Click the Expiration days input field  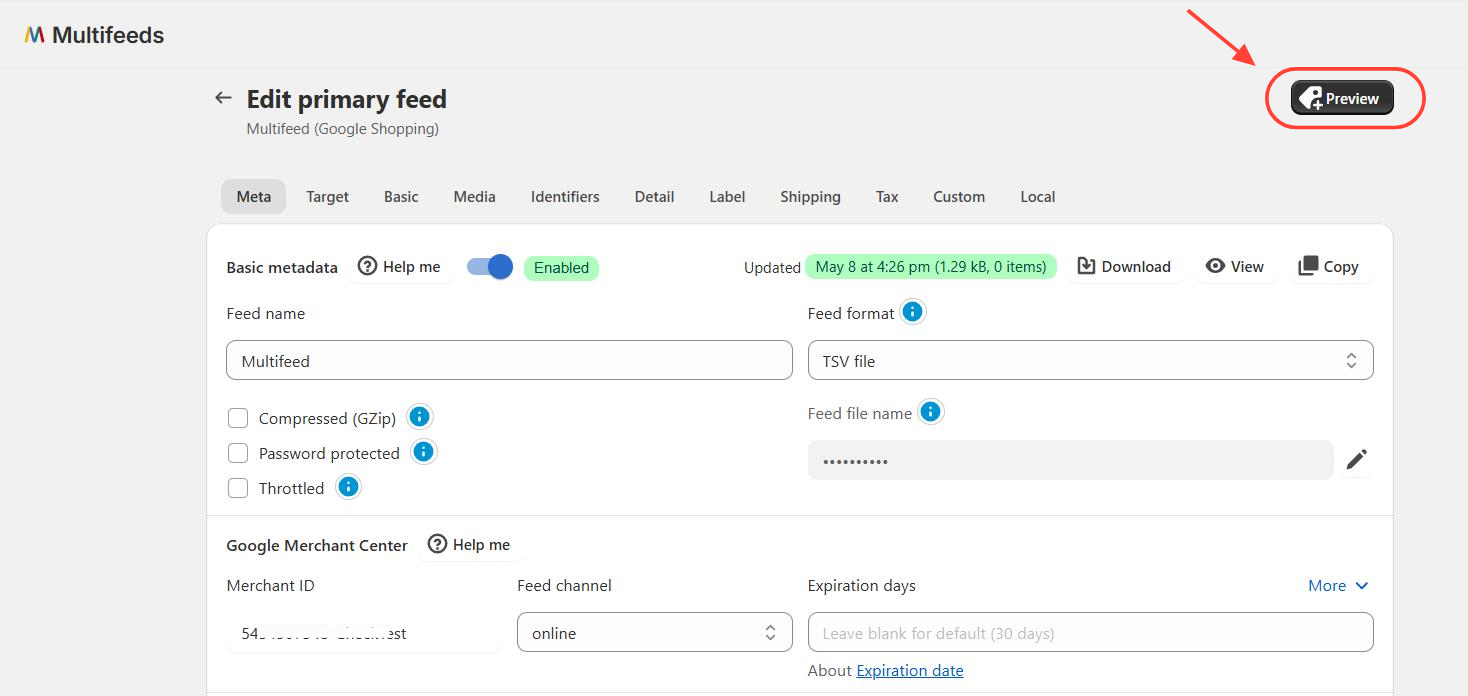pos(1090,632)
